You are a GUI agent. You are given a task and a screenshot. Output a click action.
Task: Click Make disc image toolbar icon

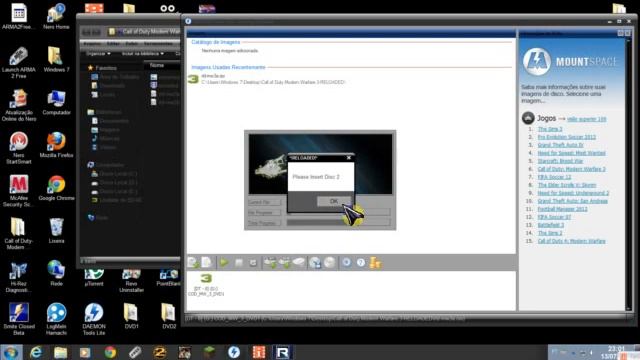[x=315, y=262]
